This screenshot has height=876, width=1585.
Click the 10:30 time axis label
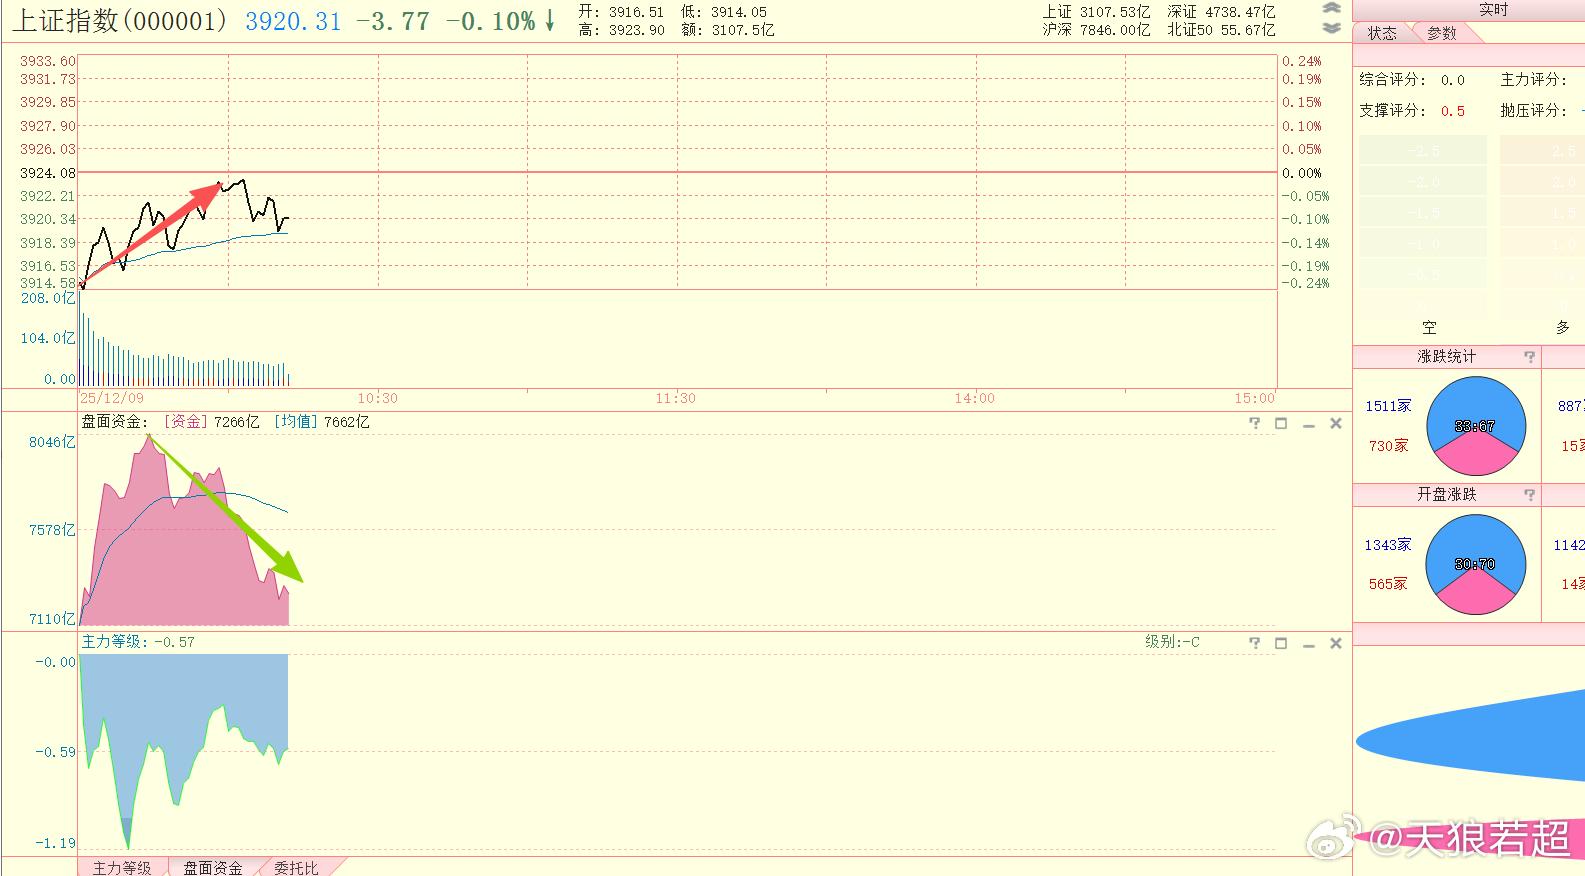tap(377, 398)
